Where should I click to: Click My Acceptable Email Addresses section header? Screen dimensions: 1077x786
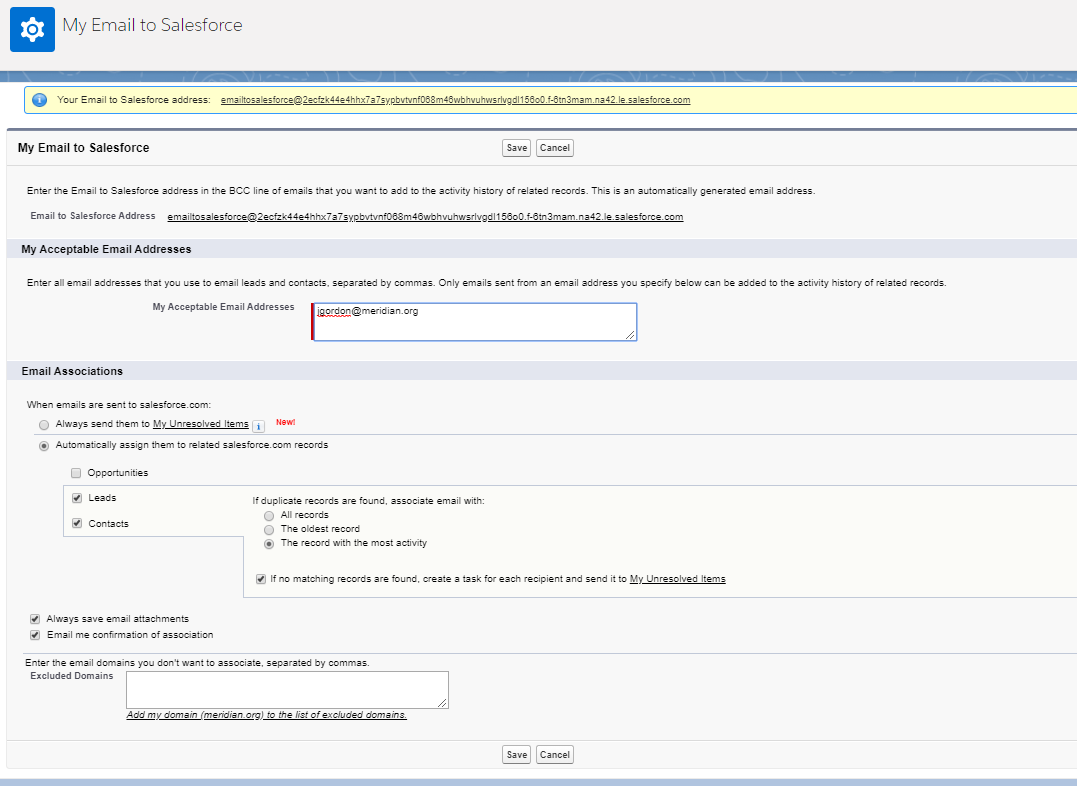pyautogui.click(x=106, y=249)
